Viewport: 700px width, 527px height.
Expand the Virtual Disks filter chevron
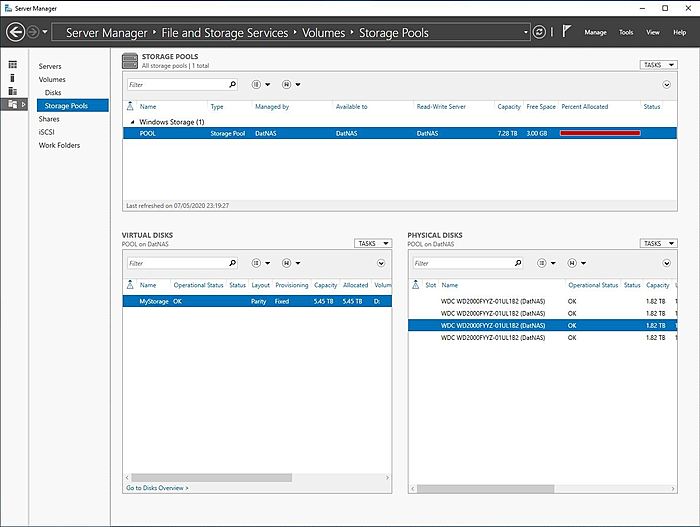(381, 263)
